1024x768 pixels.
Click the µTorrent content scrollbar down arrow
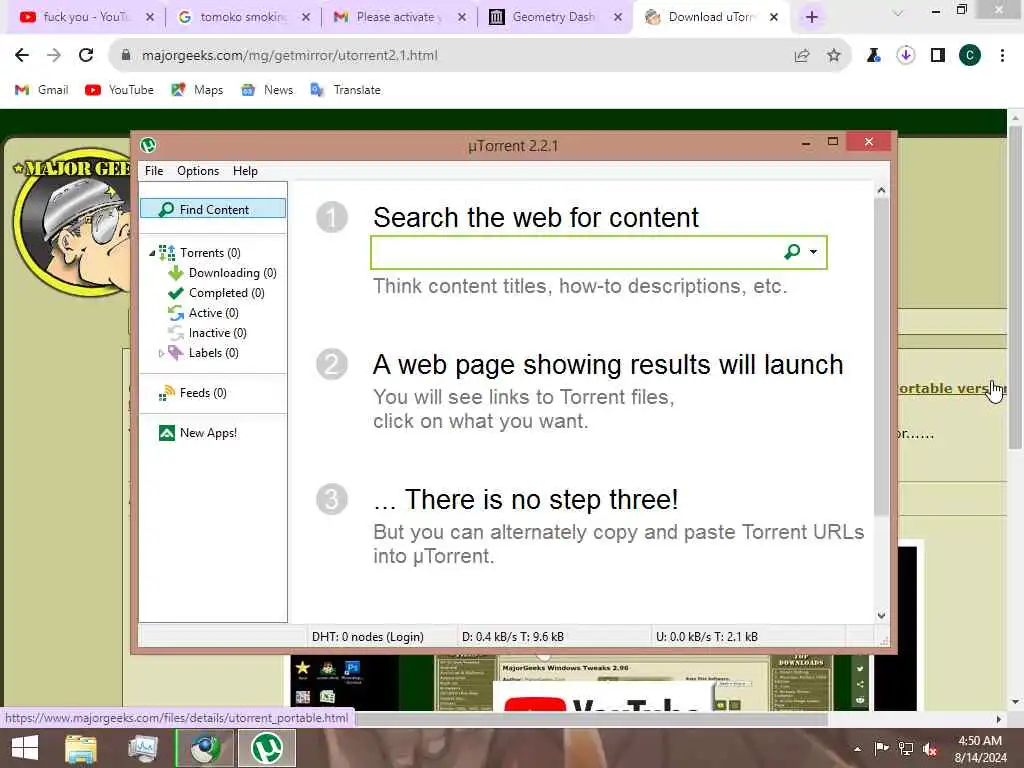(881, 615)
